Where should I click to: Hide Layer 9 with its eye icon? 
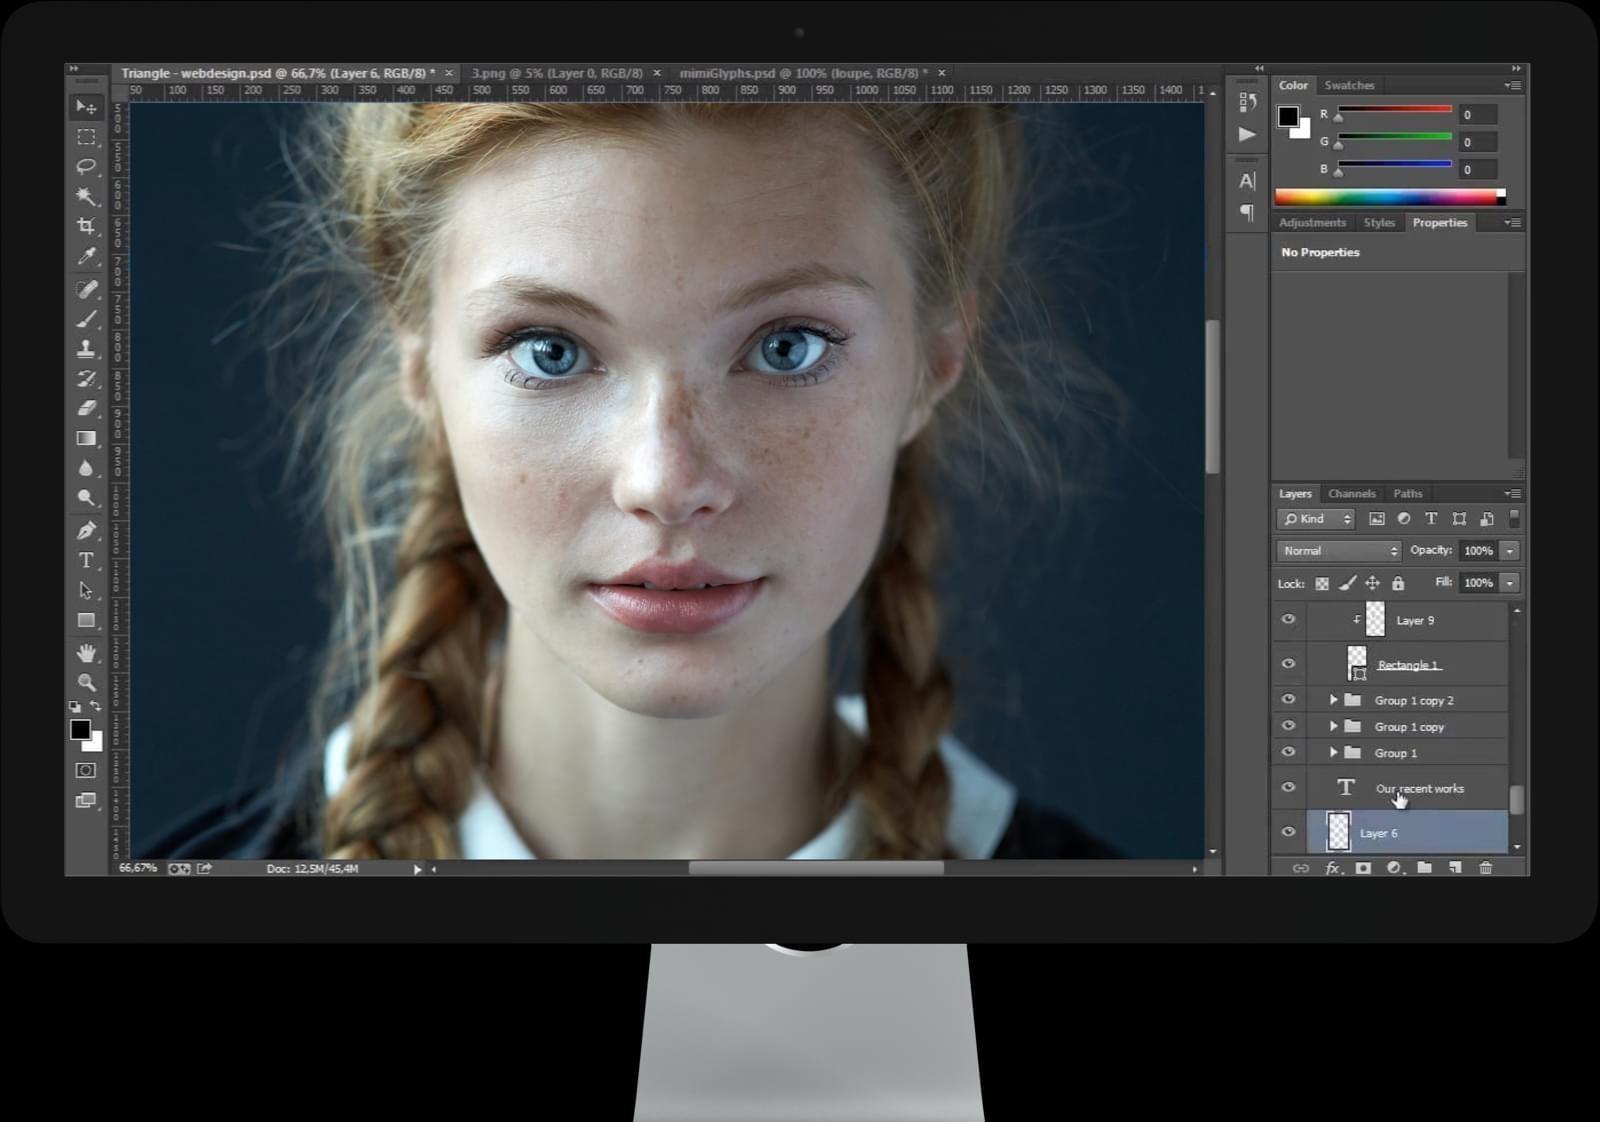1288,620
